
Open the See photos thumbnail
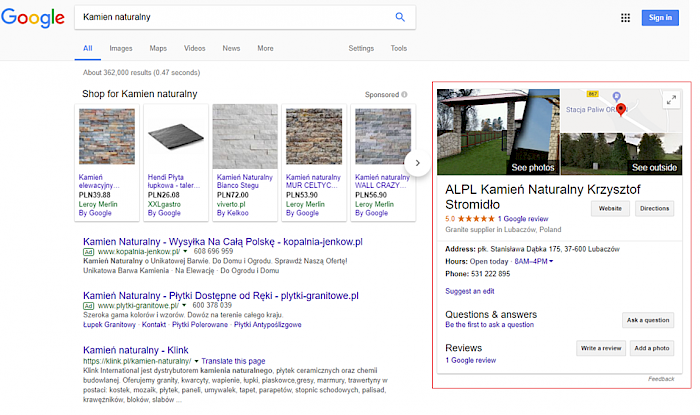[498, 132]
